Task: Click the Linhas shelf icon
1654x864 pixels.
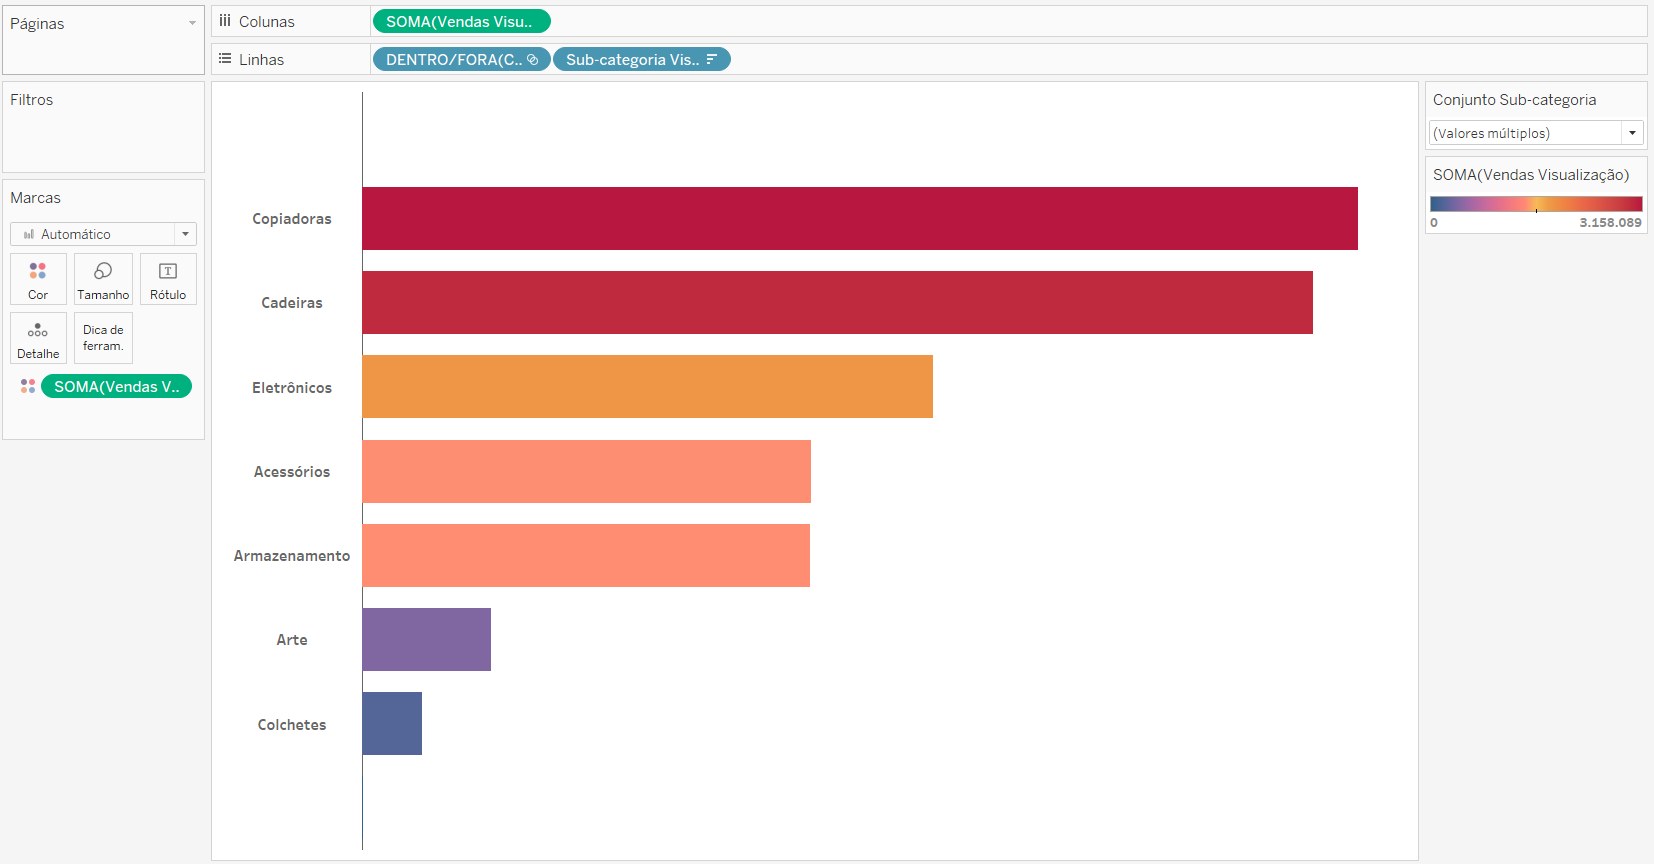Action: tap(225, 59)
